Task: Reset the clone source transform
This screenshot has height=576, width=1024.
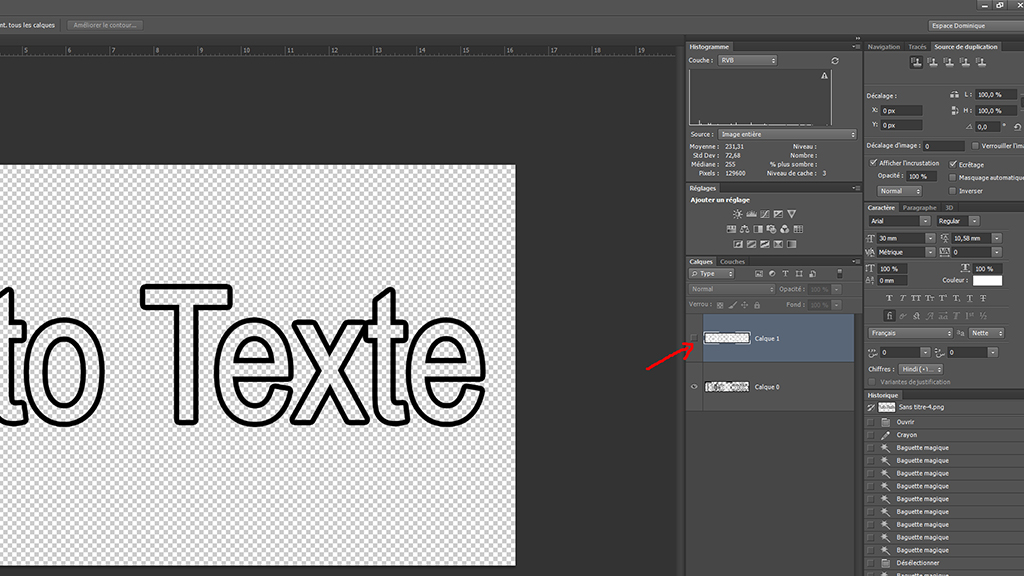Action: point(1017,127)
